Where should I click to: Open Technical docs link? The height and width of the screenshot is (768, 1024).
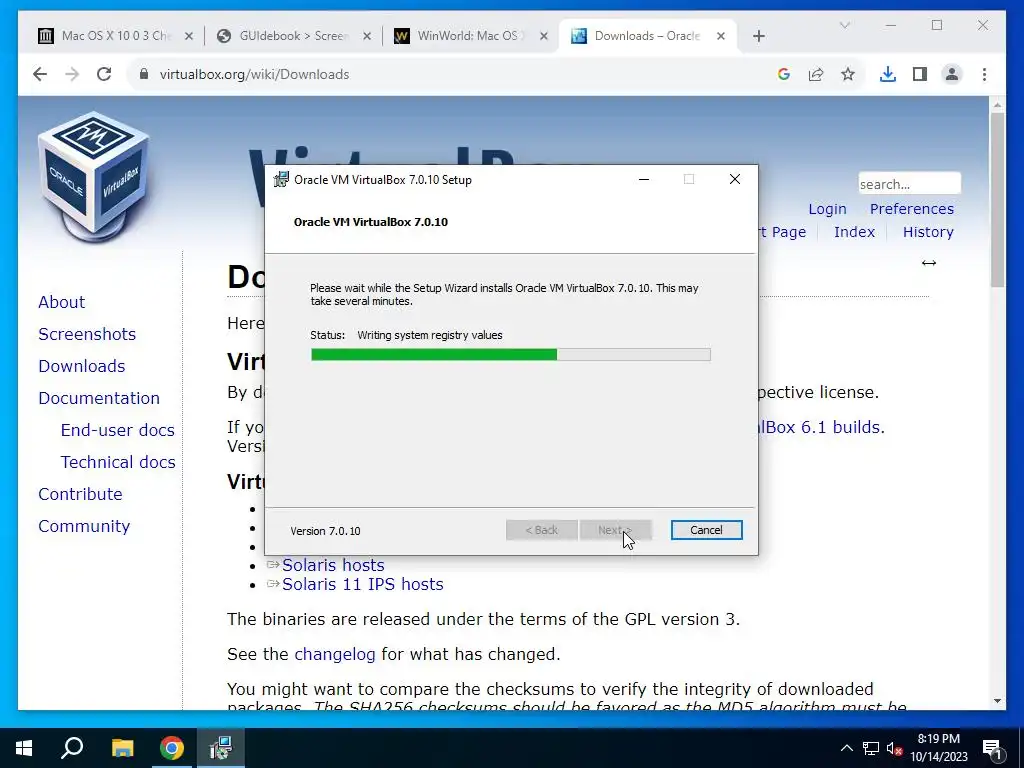118,462
